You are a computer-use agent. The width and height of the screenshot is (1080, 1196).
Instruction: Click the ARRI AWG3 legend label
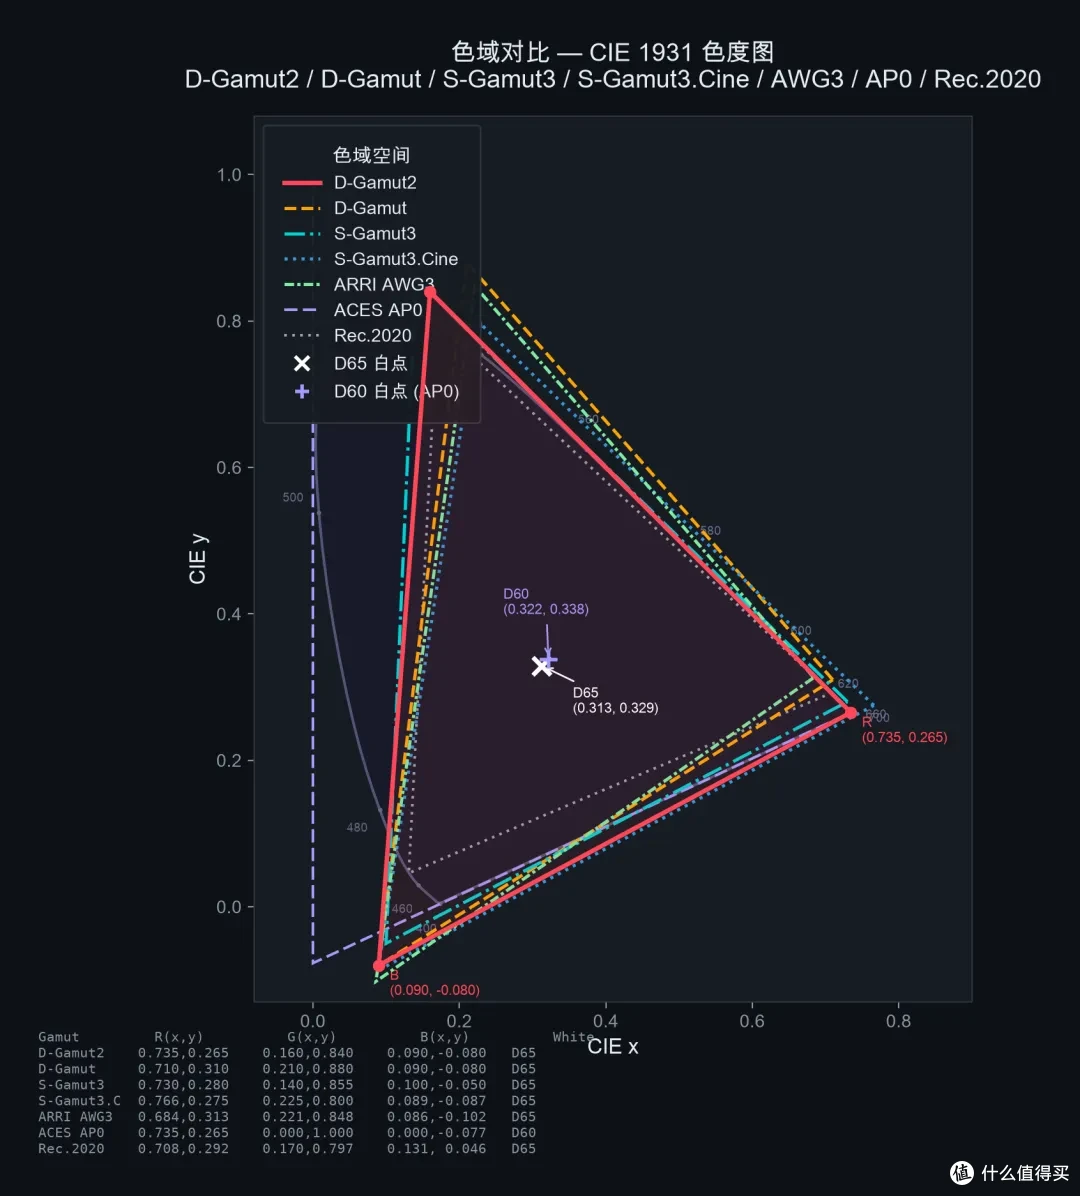pos(384,285)
